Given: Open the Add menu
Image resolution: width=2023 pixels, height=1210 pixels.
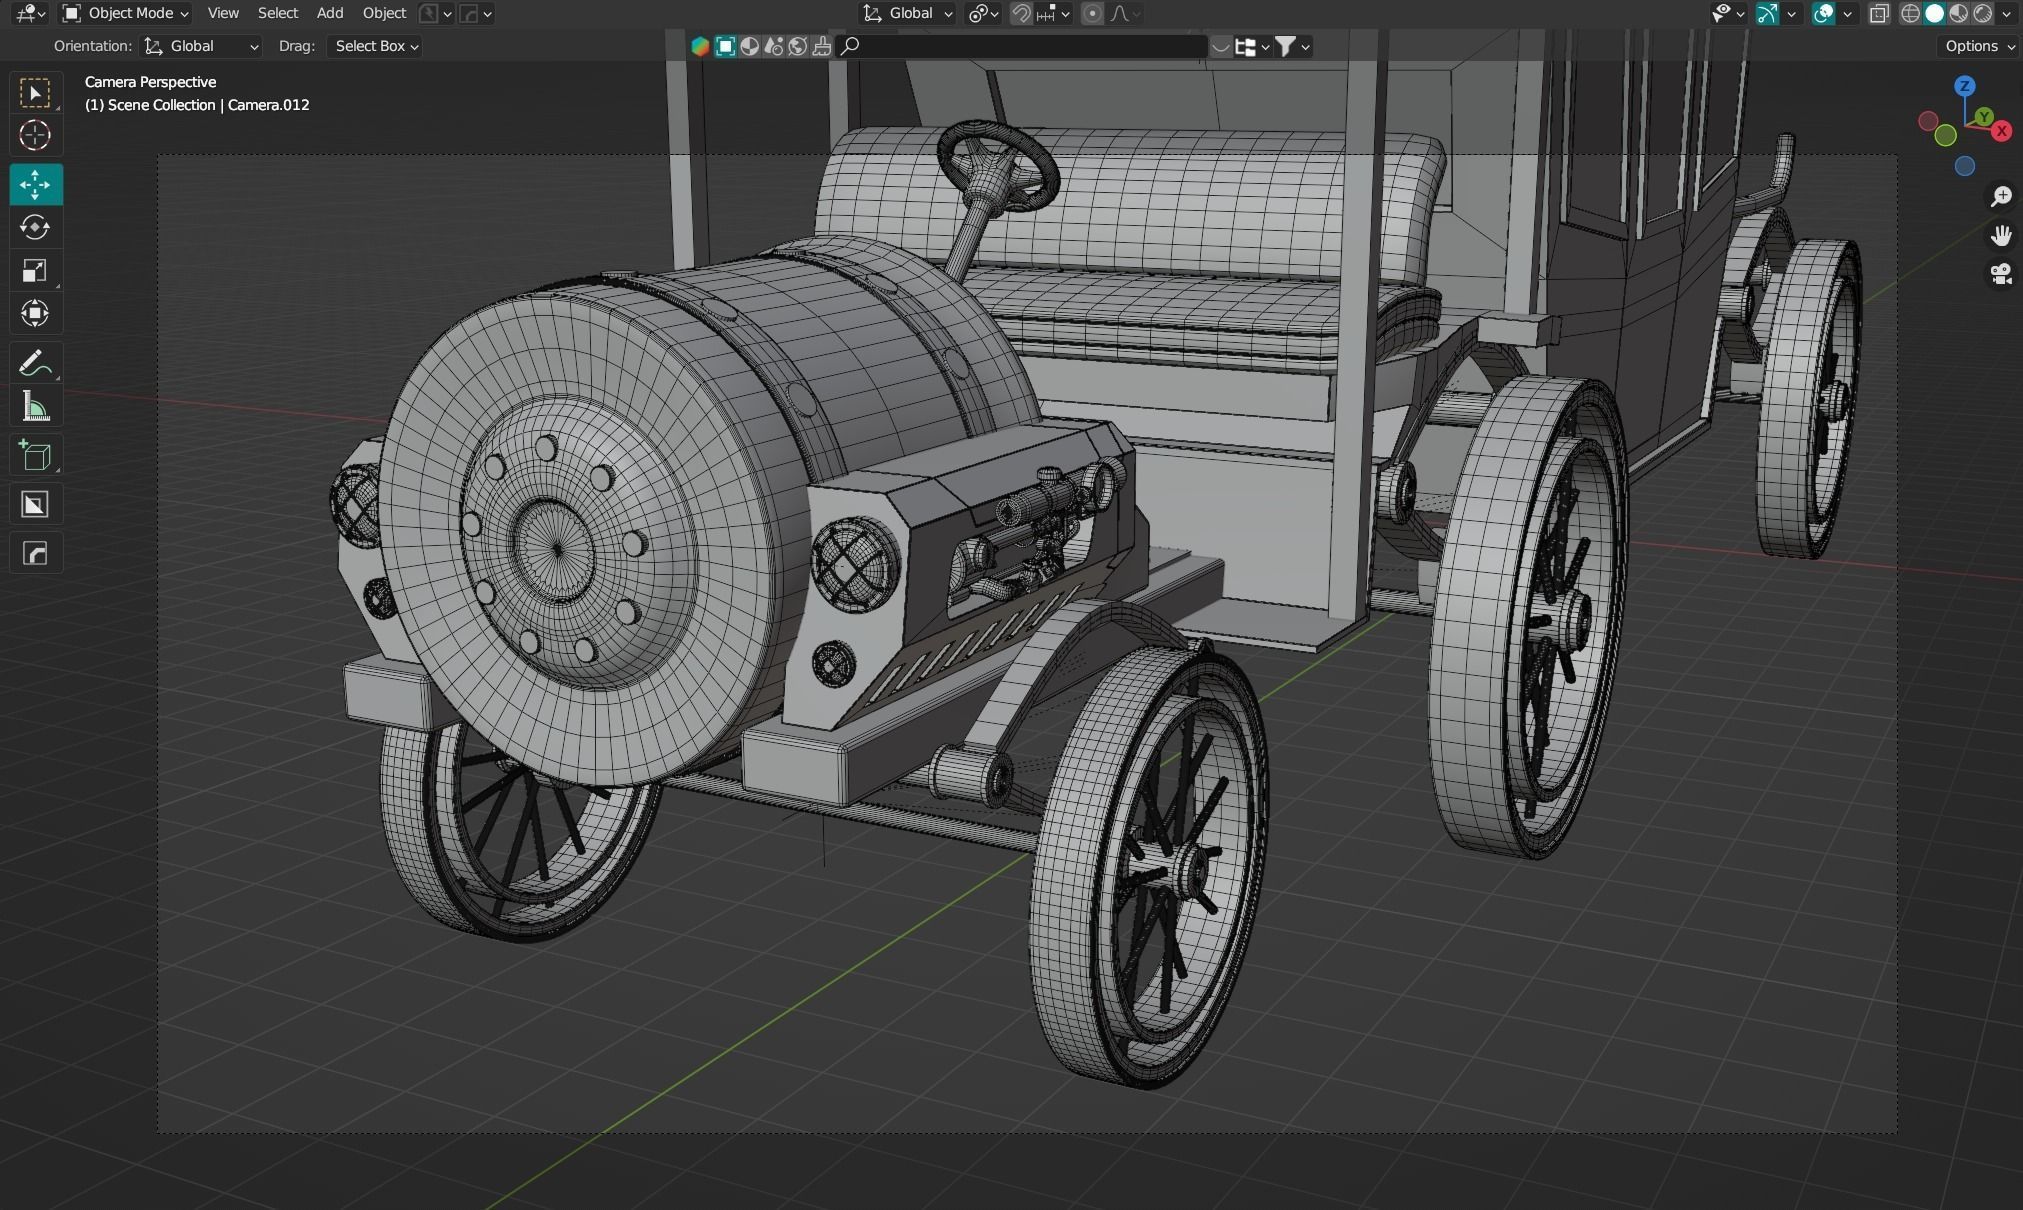Looking at the screenshot, I should point(329,13).
